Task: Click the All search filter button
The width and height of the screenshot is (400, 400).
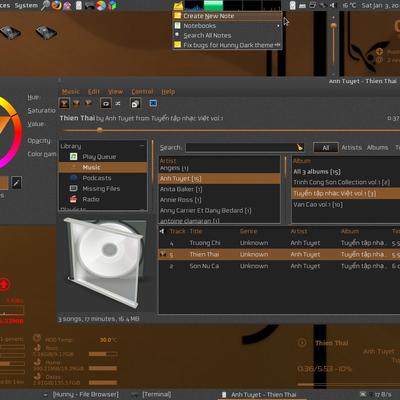Action: (326, 148)
